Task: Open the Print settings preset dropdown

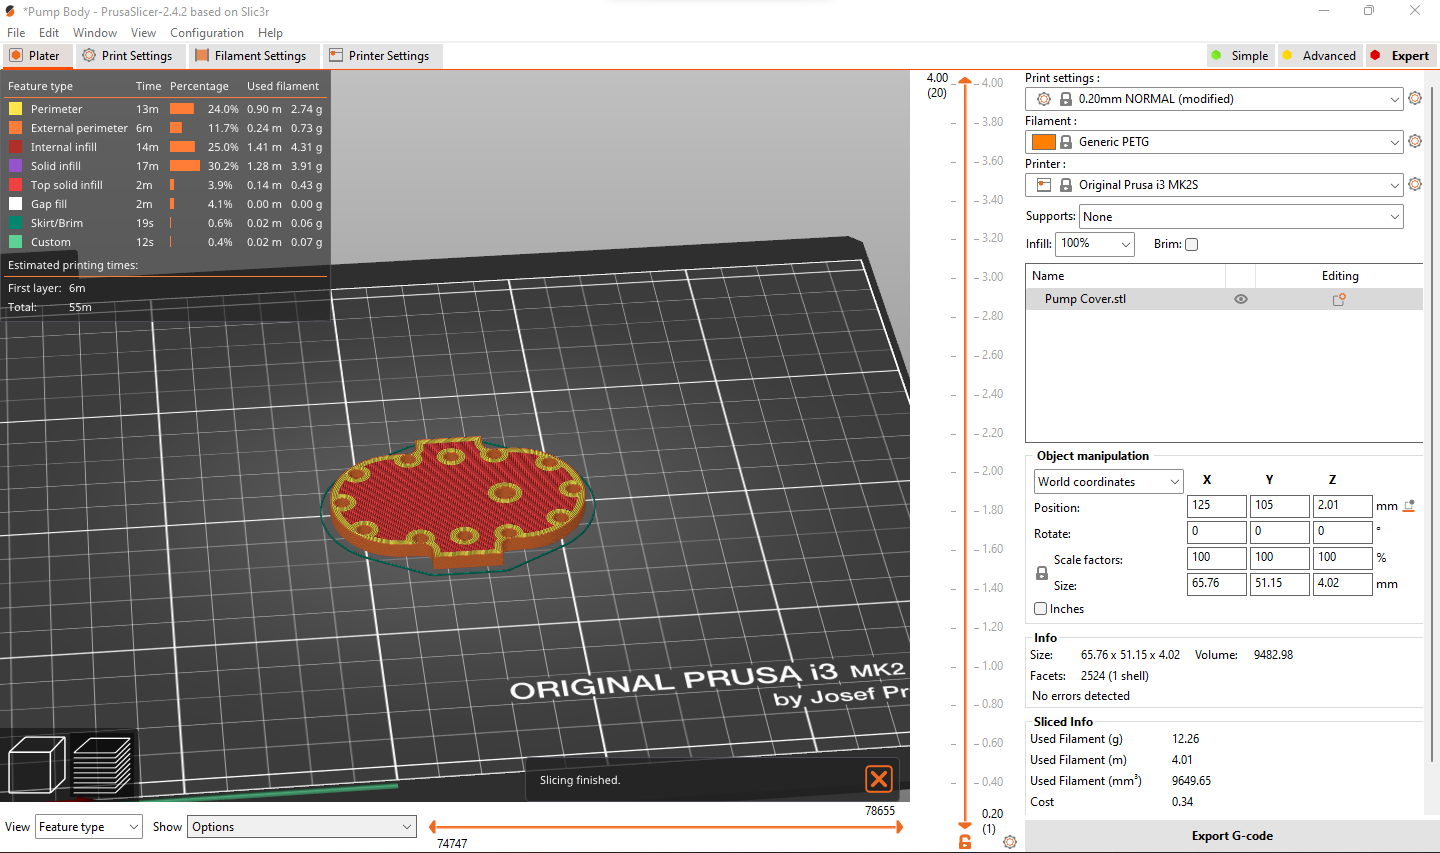Action: [1214, 99]
